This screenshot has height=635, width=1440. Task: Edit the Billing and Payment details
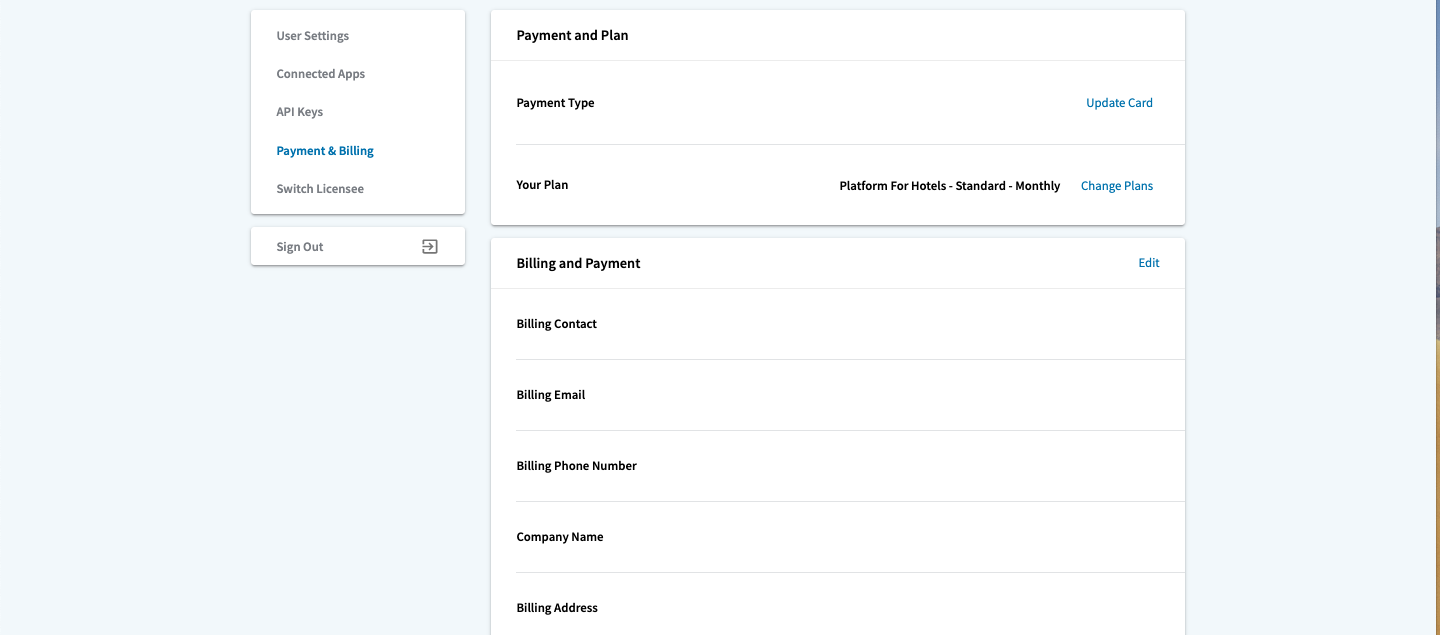point(1149,263)
